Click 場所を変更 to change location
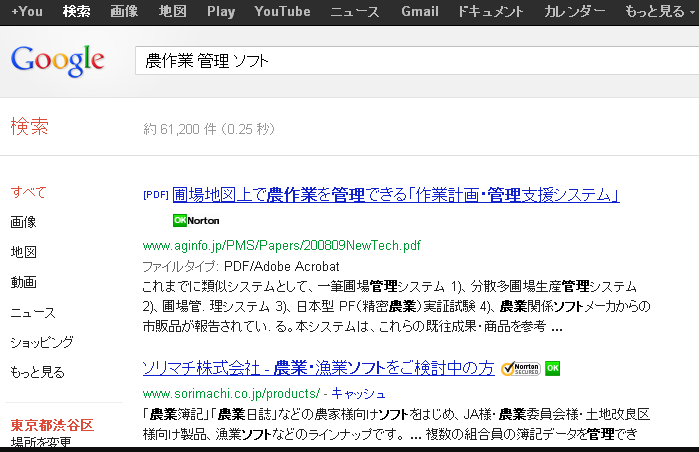Image resolution: width=699 pixels, height=452 pixels. (x=41, y=442)
